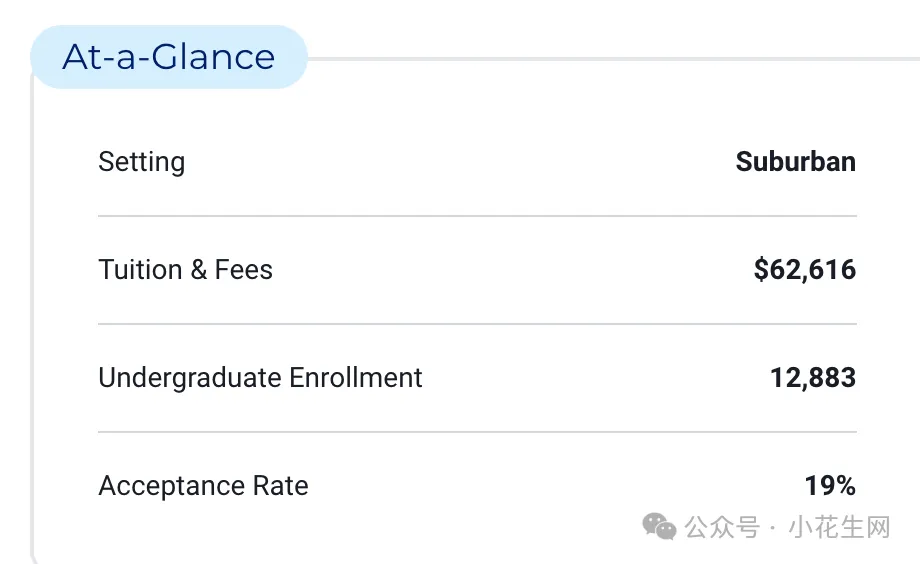Click the Suburban setting value
This screenshot has height=564, width=920.
pos(796,161)
